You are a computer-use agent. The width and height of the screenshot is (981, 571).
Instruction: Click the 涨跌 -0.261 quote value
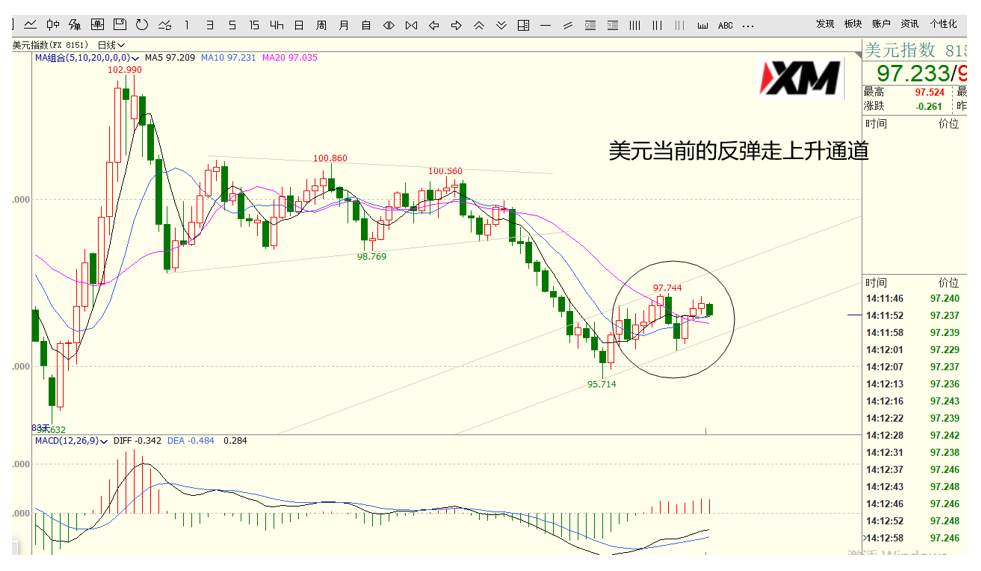coord(928,106)
